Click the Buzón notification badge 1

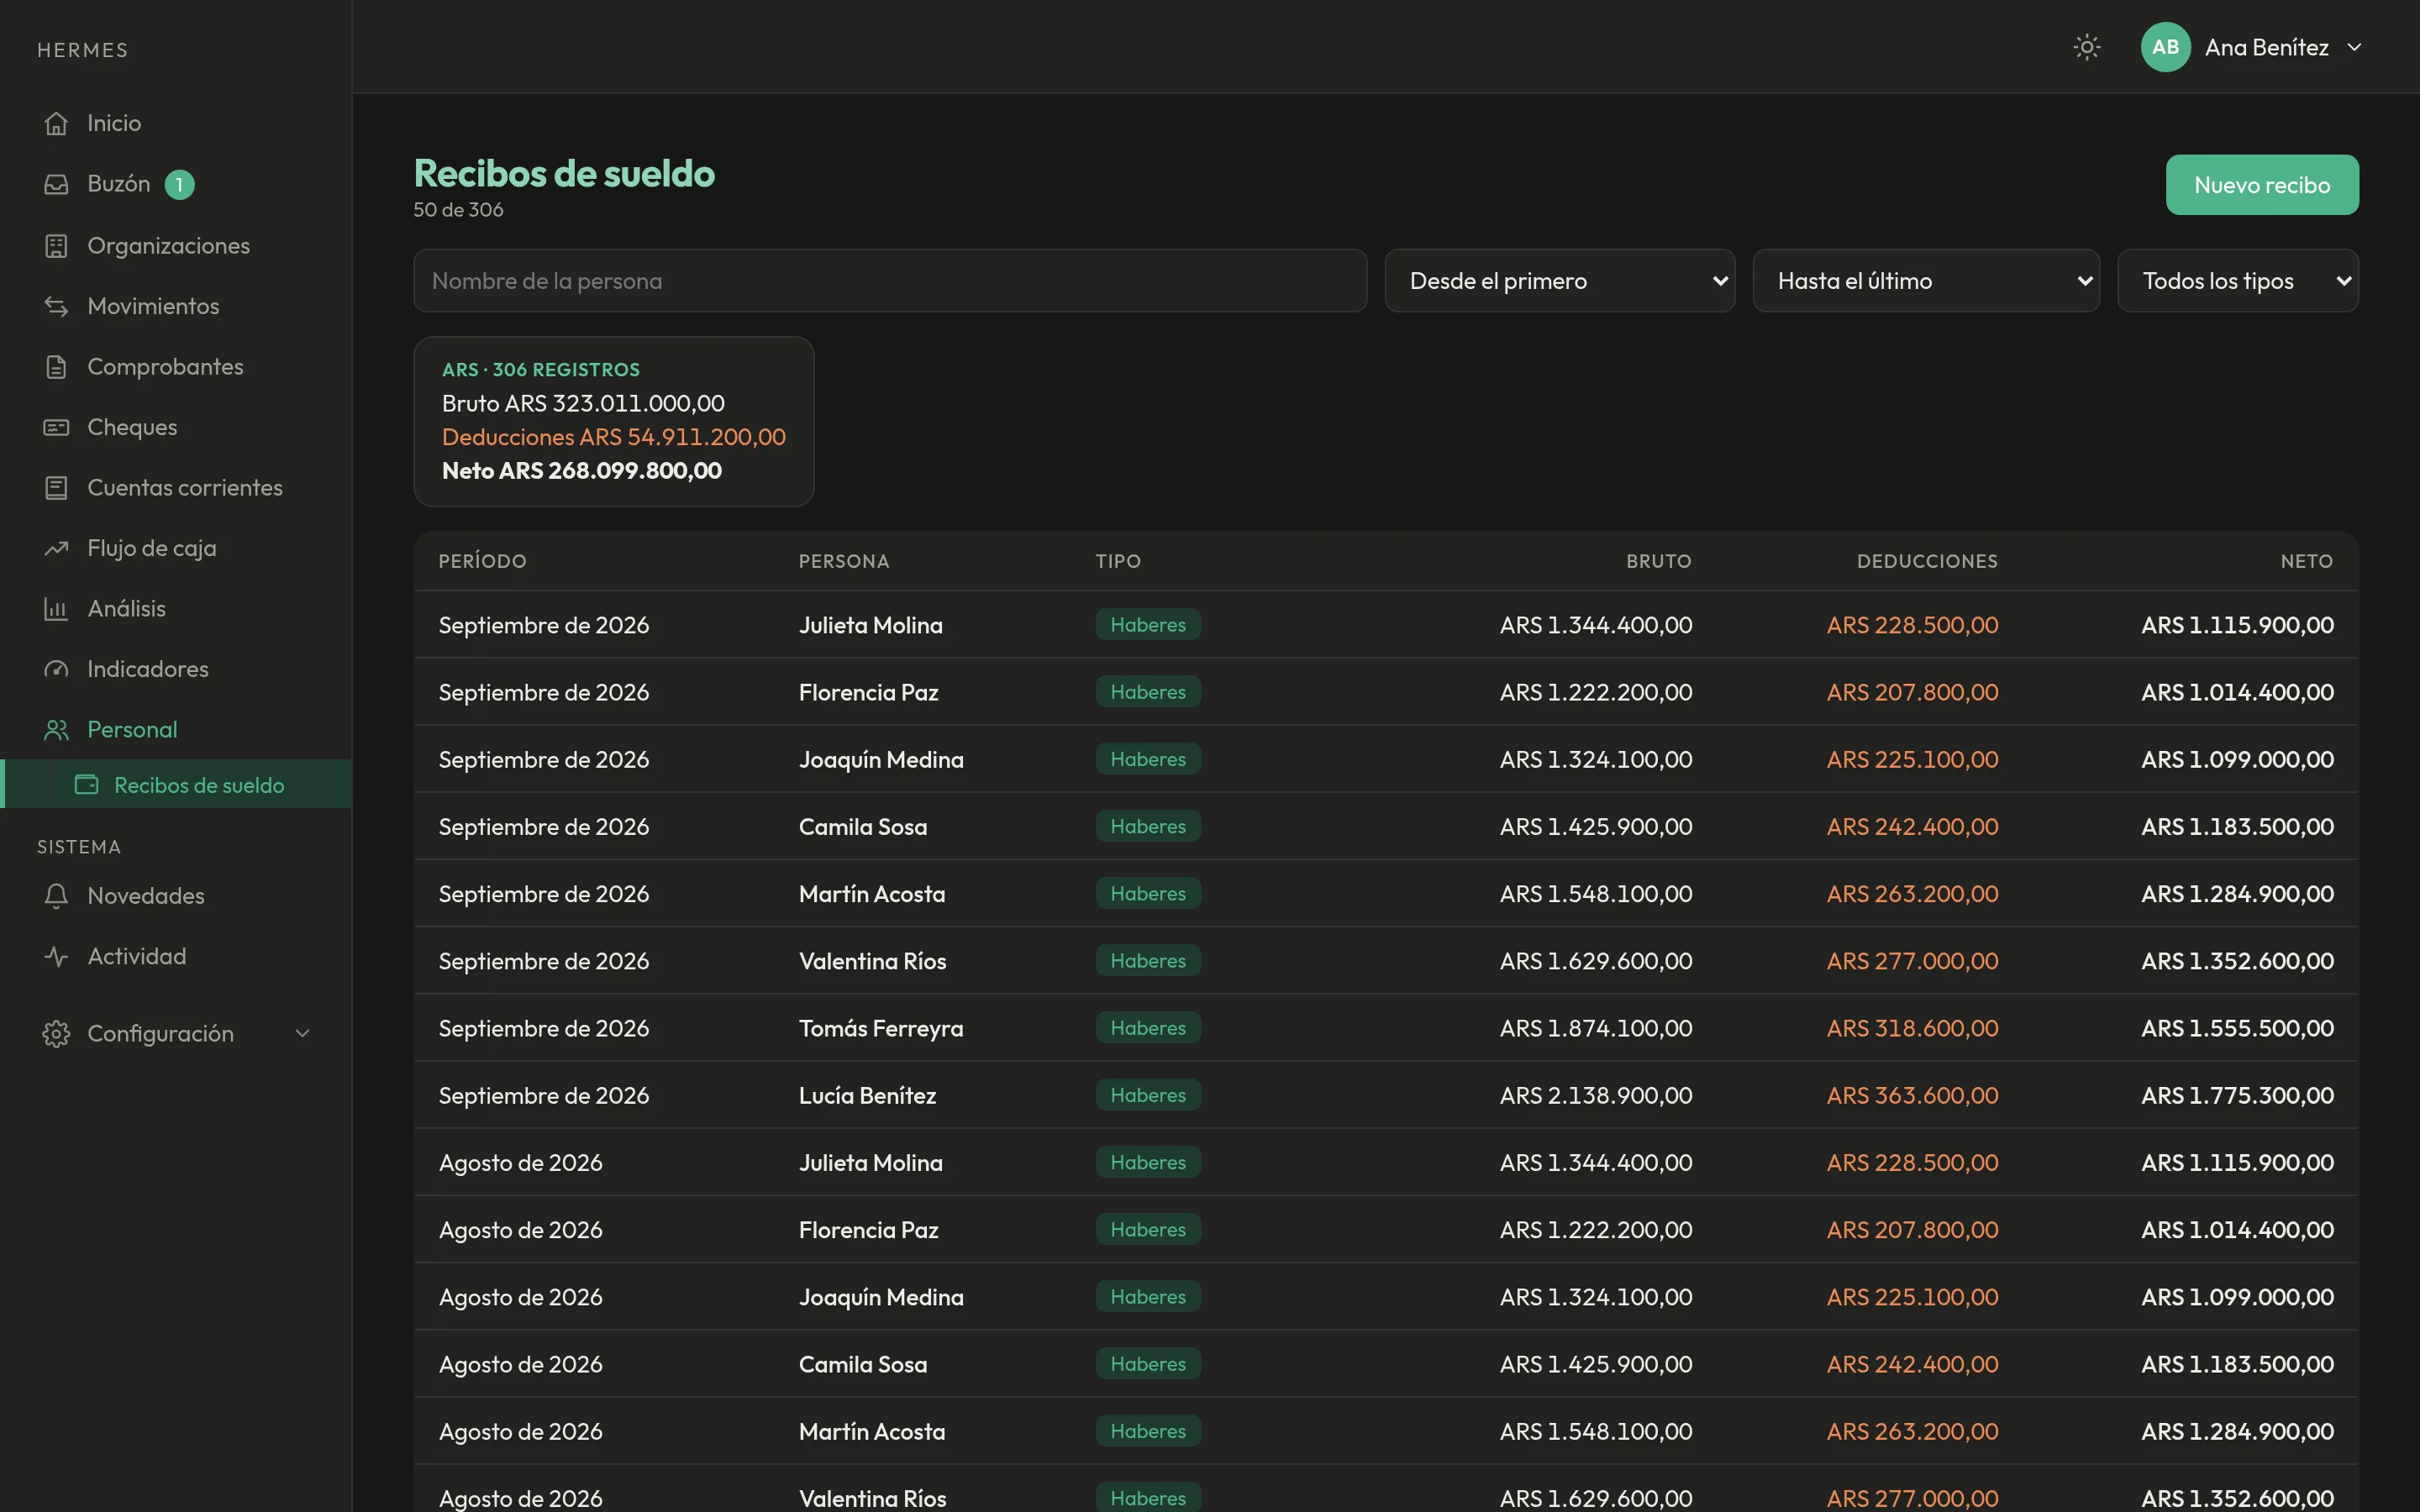pos(179,185)
